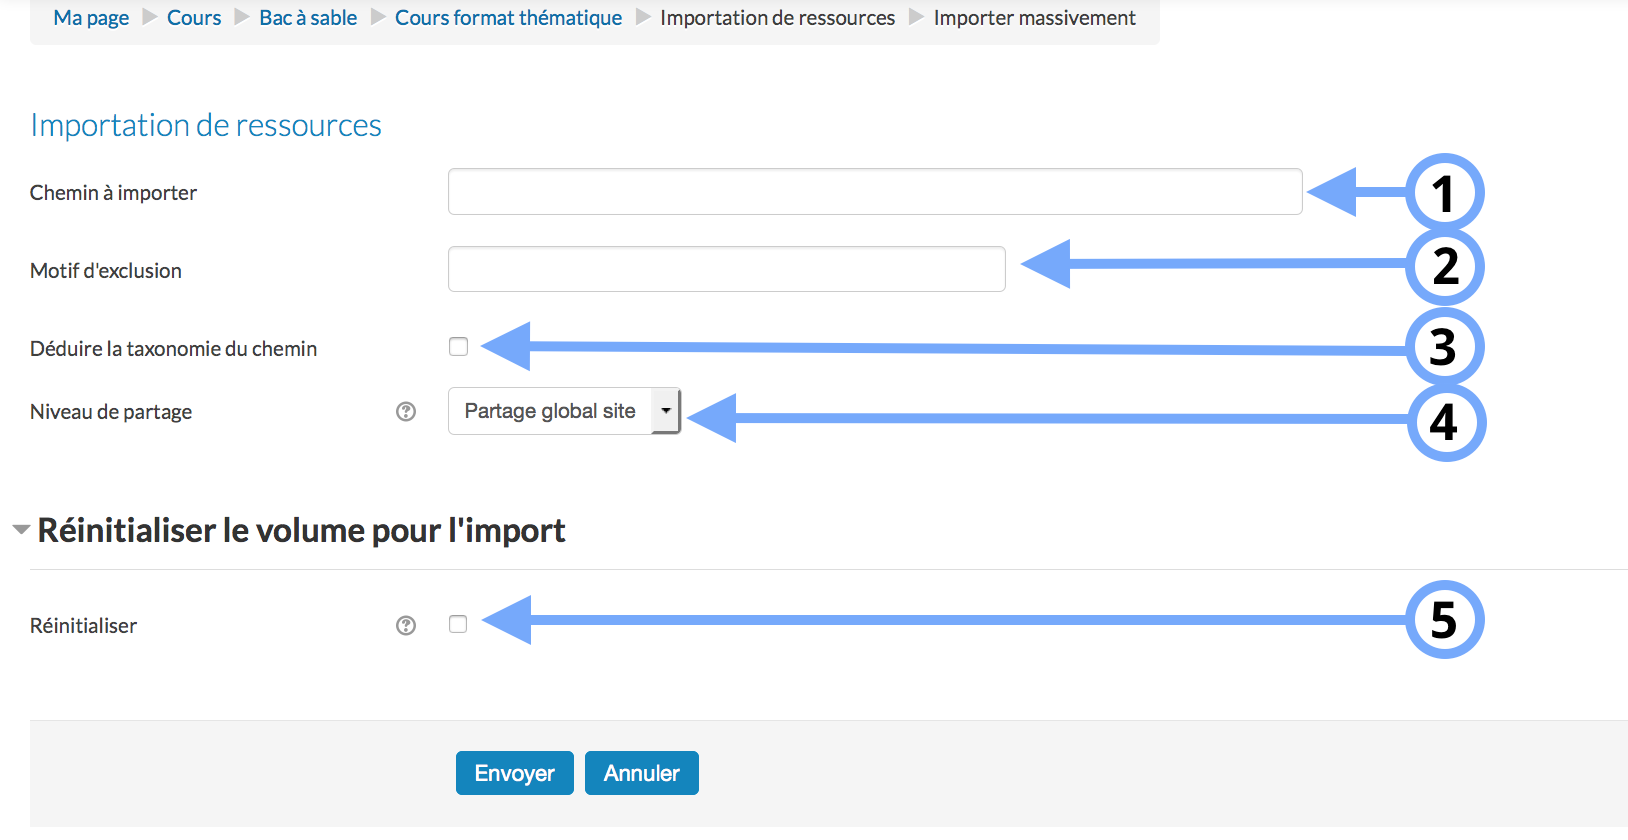Collapse Réinitialiser le volume pour l'import section
This screenshot has width=1628, height=840.
click(21, 530)
